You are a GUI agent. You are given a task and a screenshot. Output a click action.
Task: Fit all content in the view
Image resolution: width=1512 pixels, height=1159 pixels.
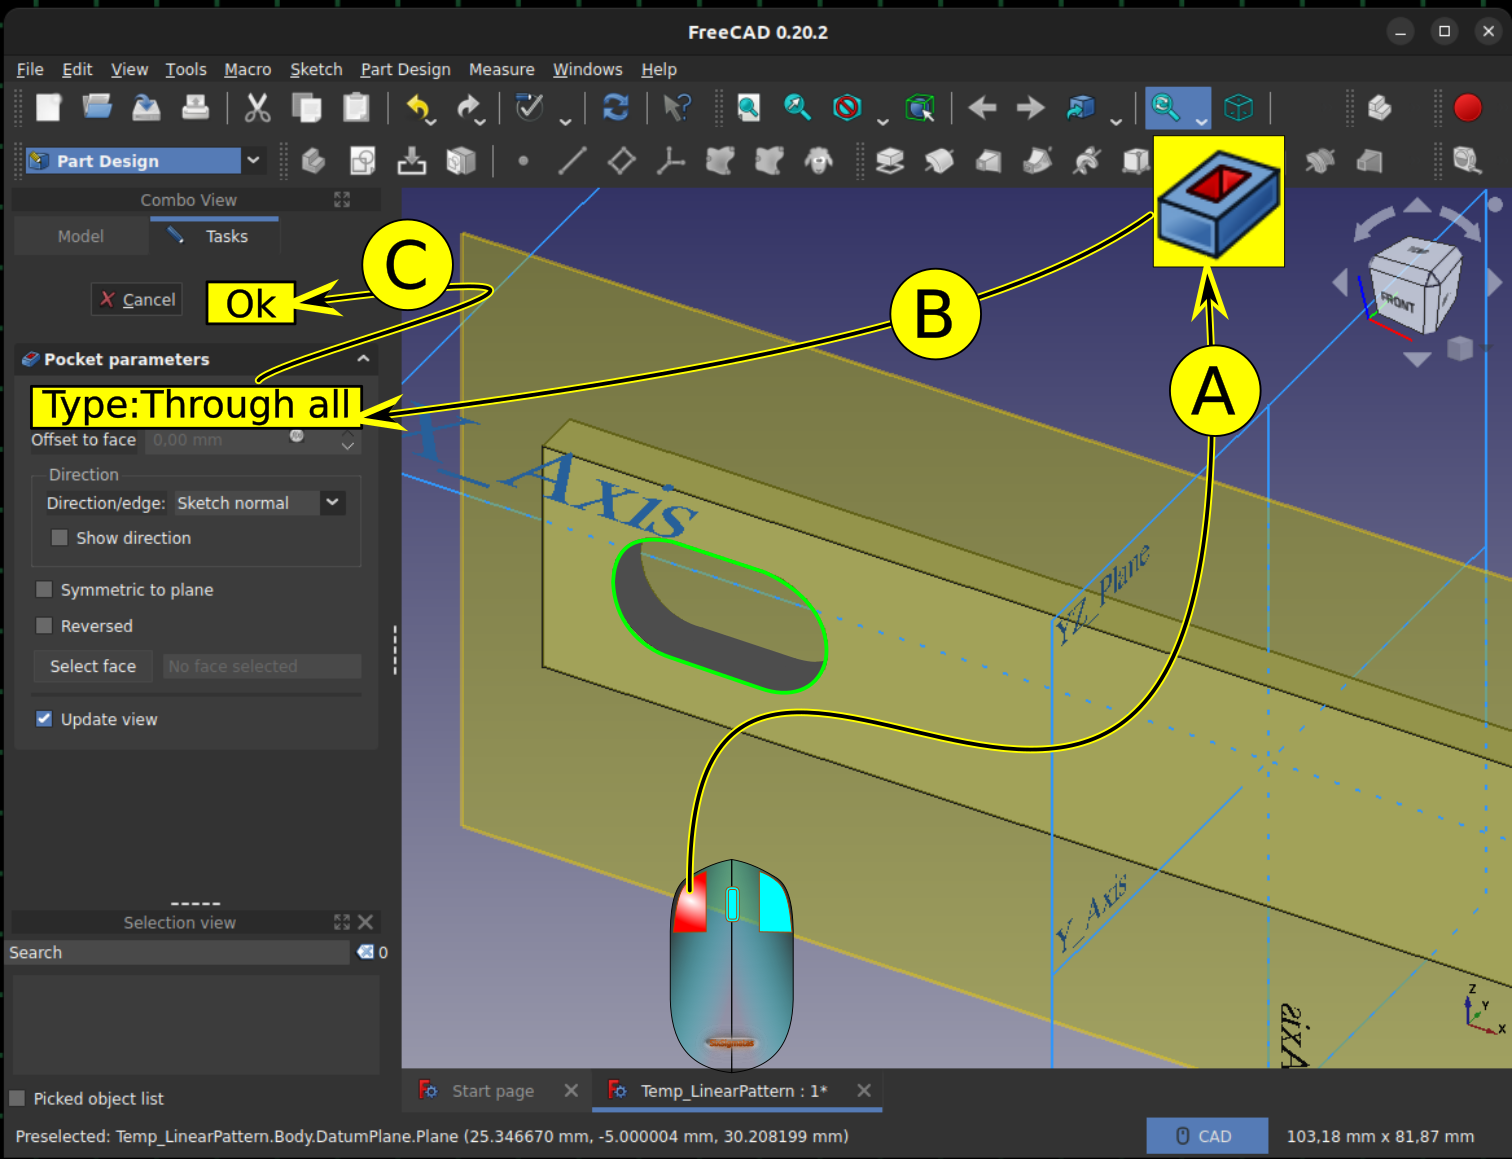748,107
